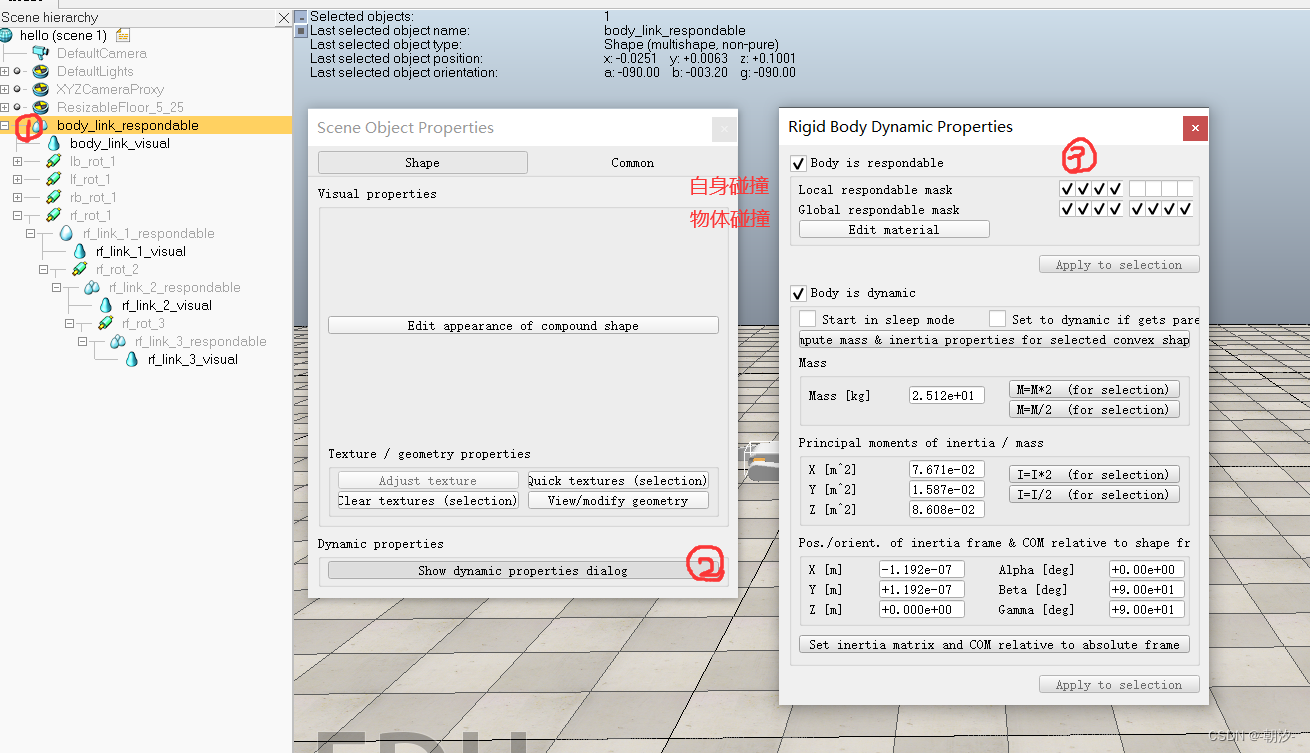The height and width of the screenshot is (753, 1310).
Task: Open the Edit material dialog
Action: [893, 229]
